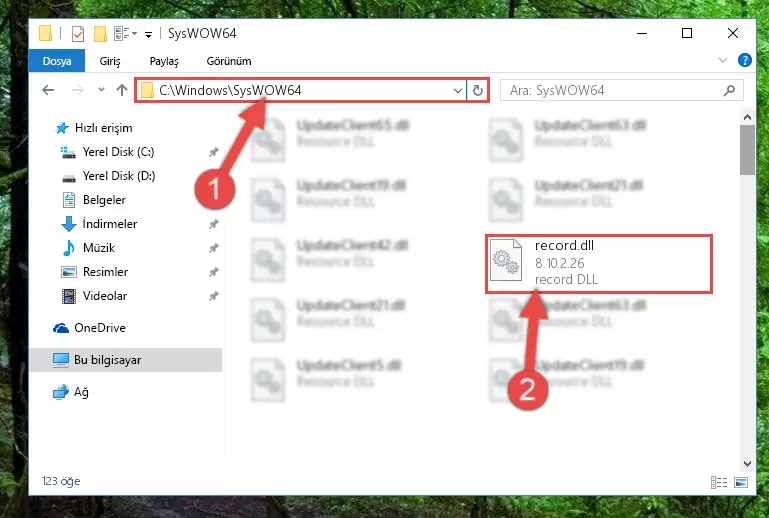769x518 pixels.
Task: Open the Paylaş ribbon tab
Action: (164, 61)
